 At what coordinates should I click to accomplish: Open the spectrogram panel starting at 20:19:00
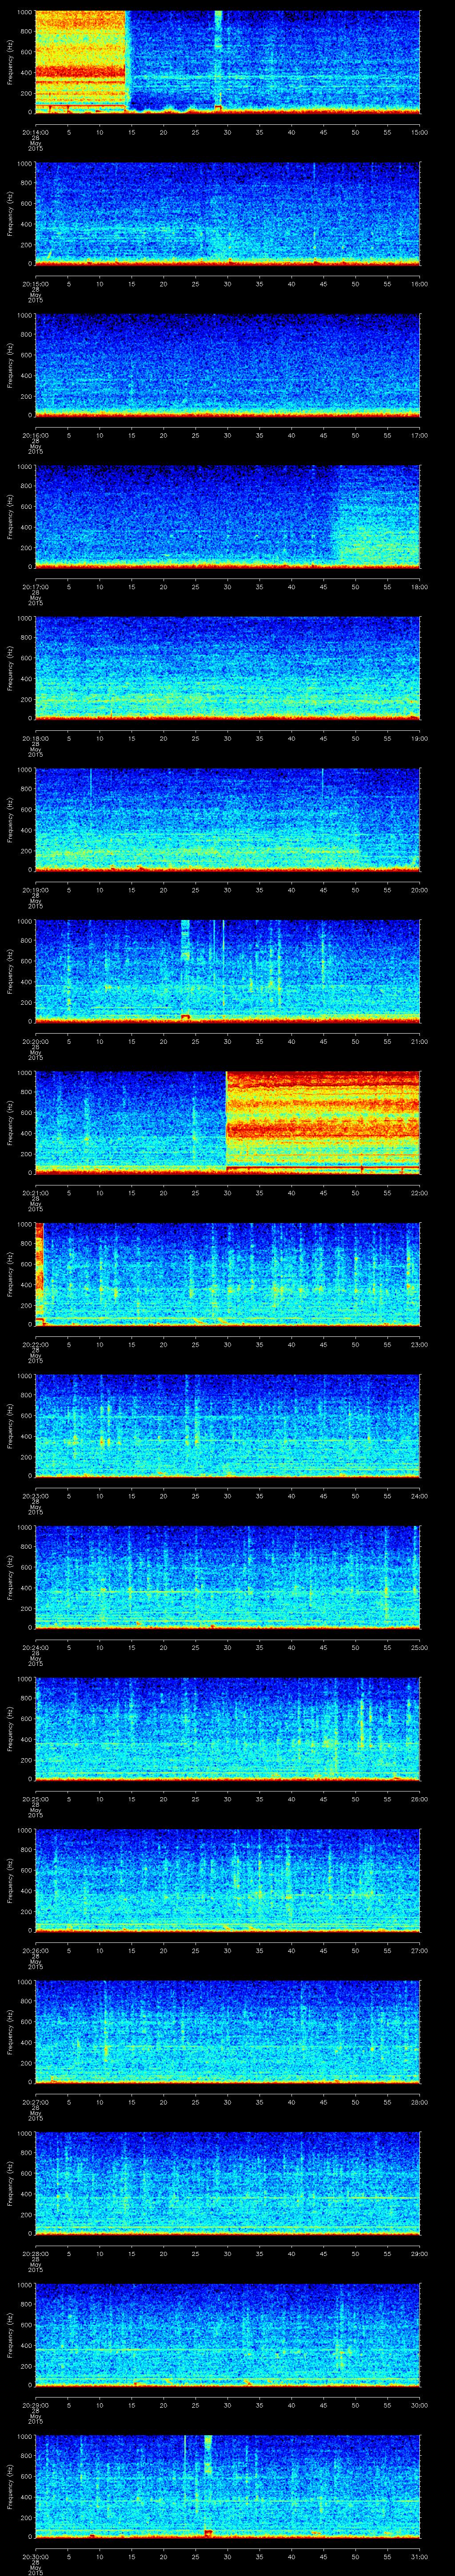click(227, 819)
